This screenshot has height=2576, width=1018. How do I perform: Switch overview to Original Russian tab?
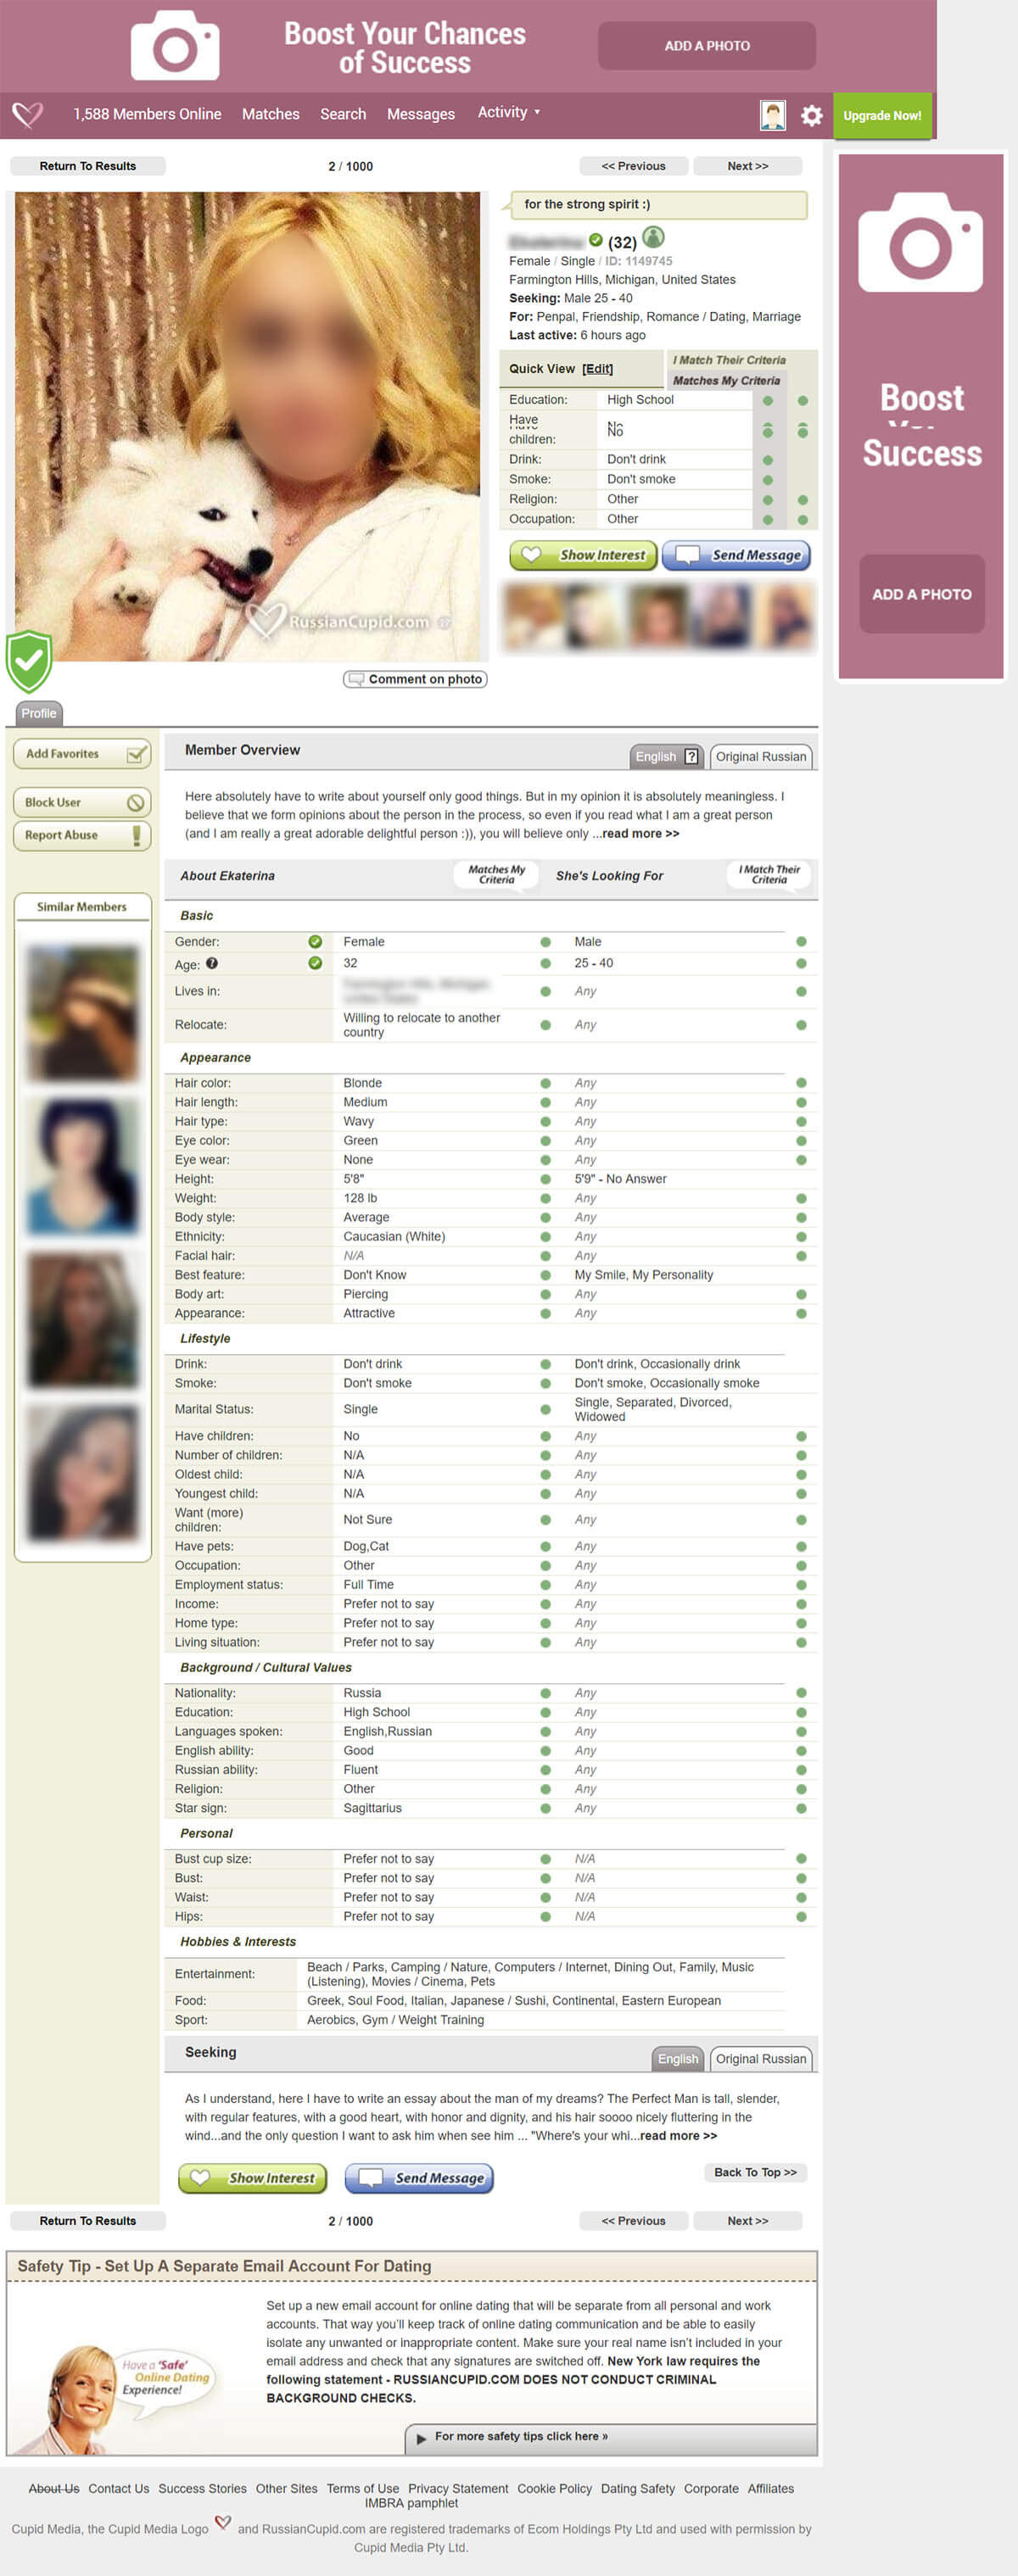(760, 756)
